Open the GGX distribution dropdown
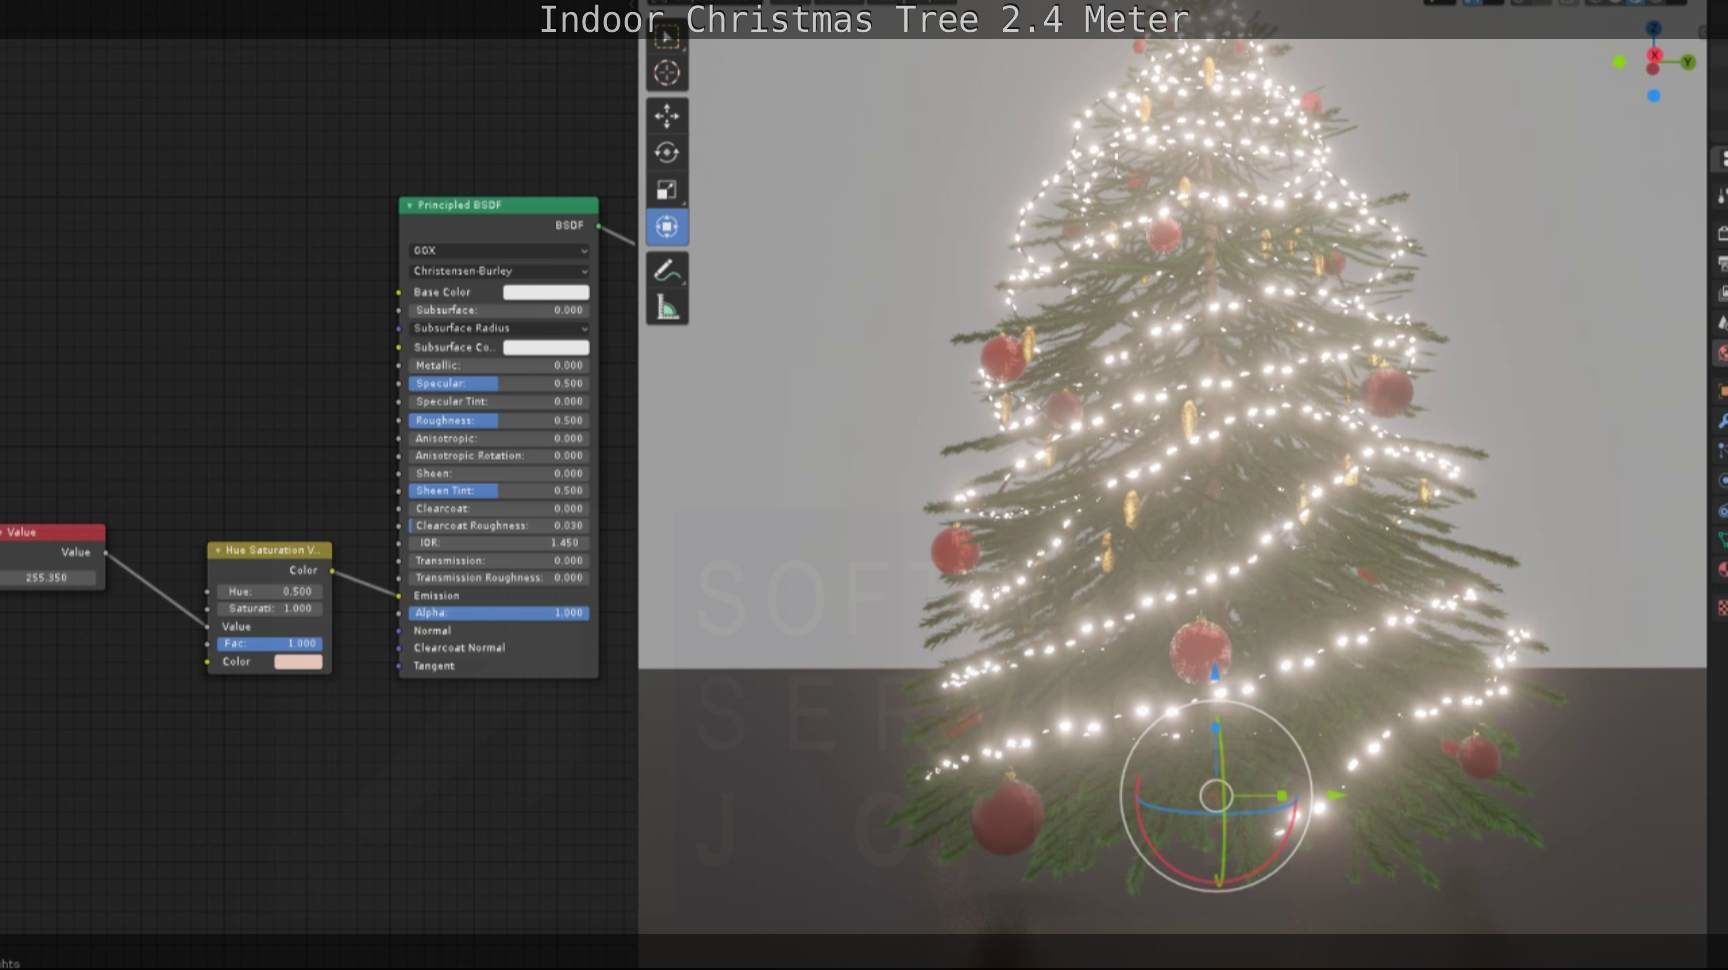 click(499, 251)
